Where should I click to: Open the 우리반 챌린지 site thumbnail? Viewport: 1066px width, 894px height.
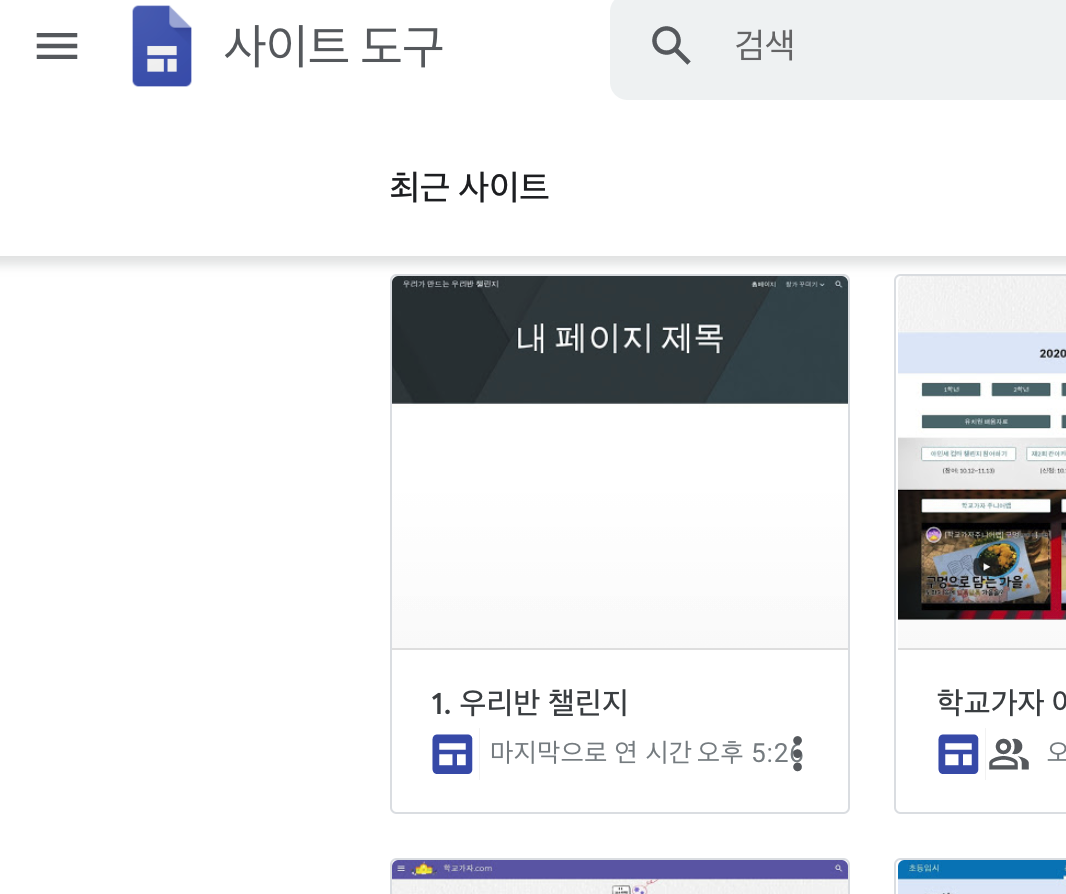620,462
